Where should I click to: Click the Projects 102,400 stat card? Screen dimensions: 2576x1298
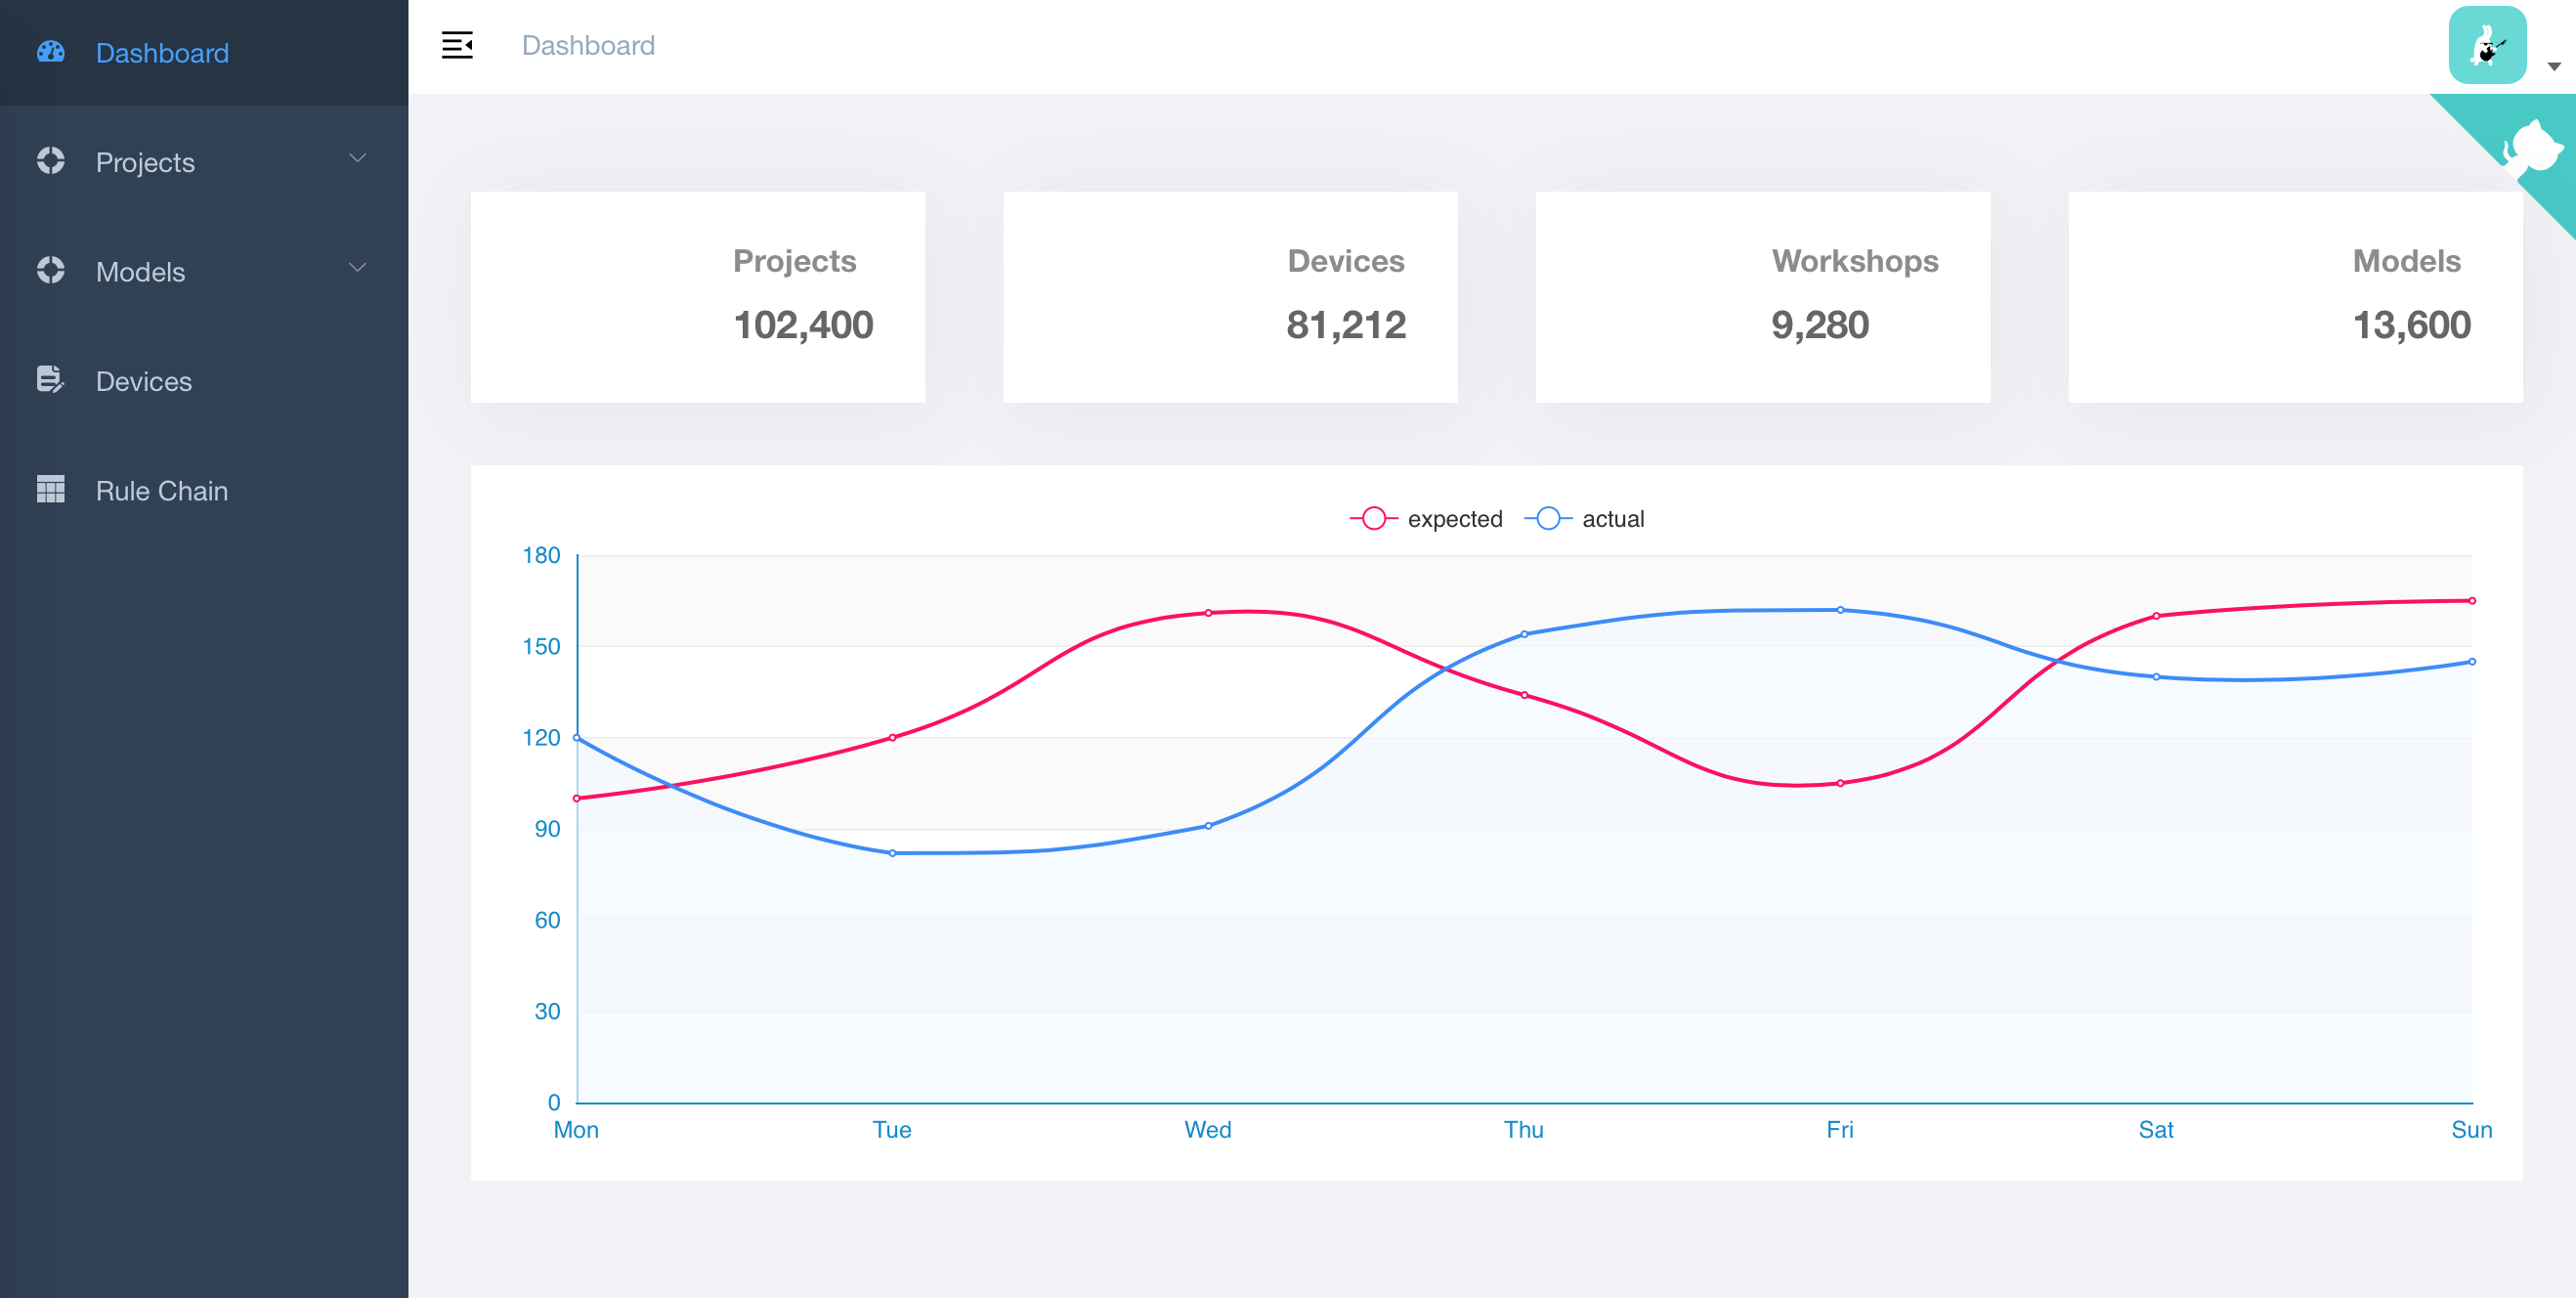click(697, 297)
